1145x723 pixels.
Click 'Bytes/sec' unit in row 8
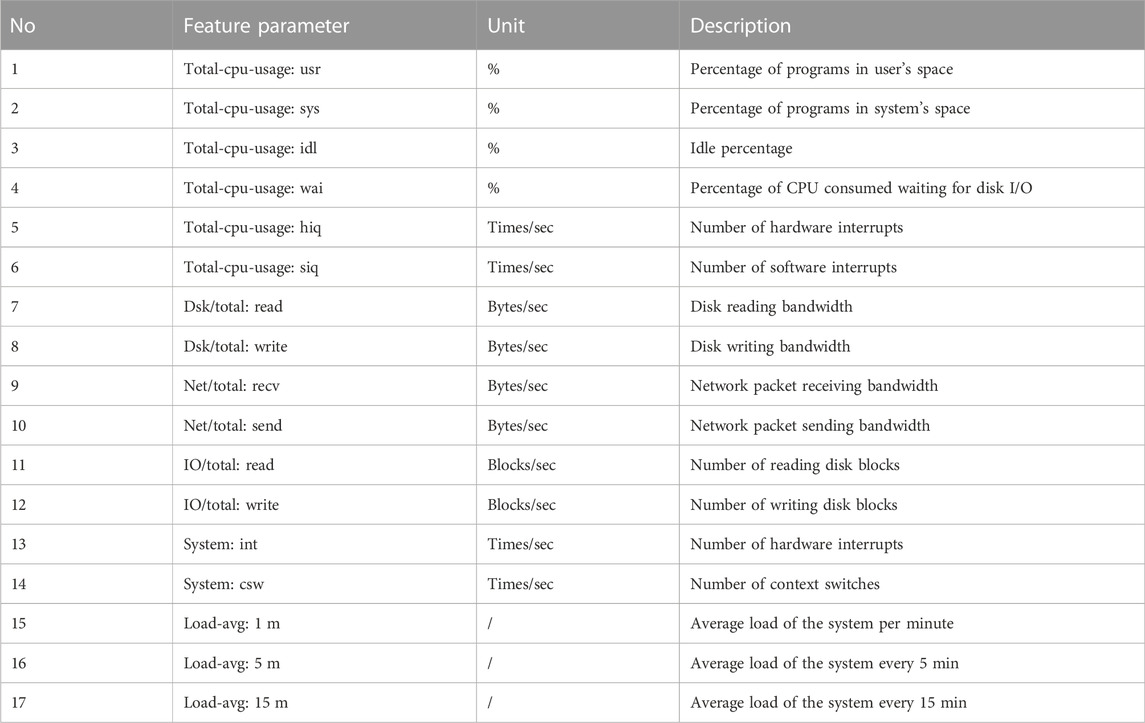517,347
